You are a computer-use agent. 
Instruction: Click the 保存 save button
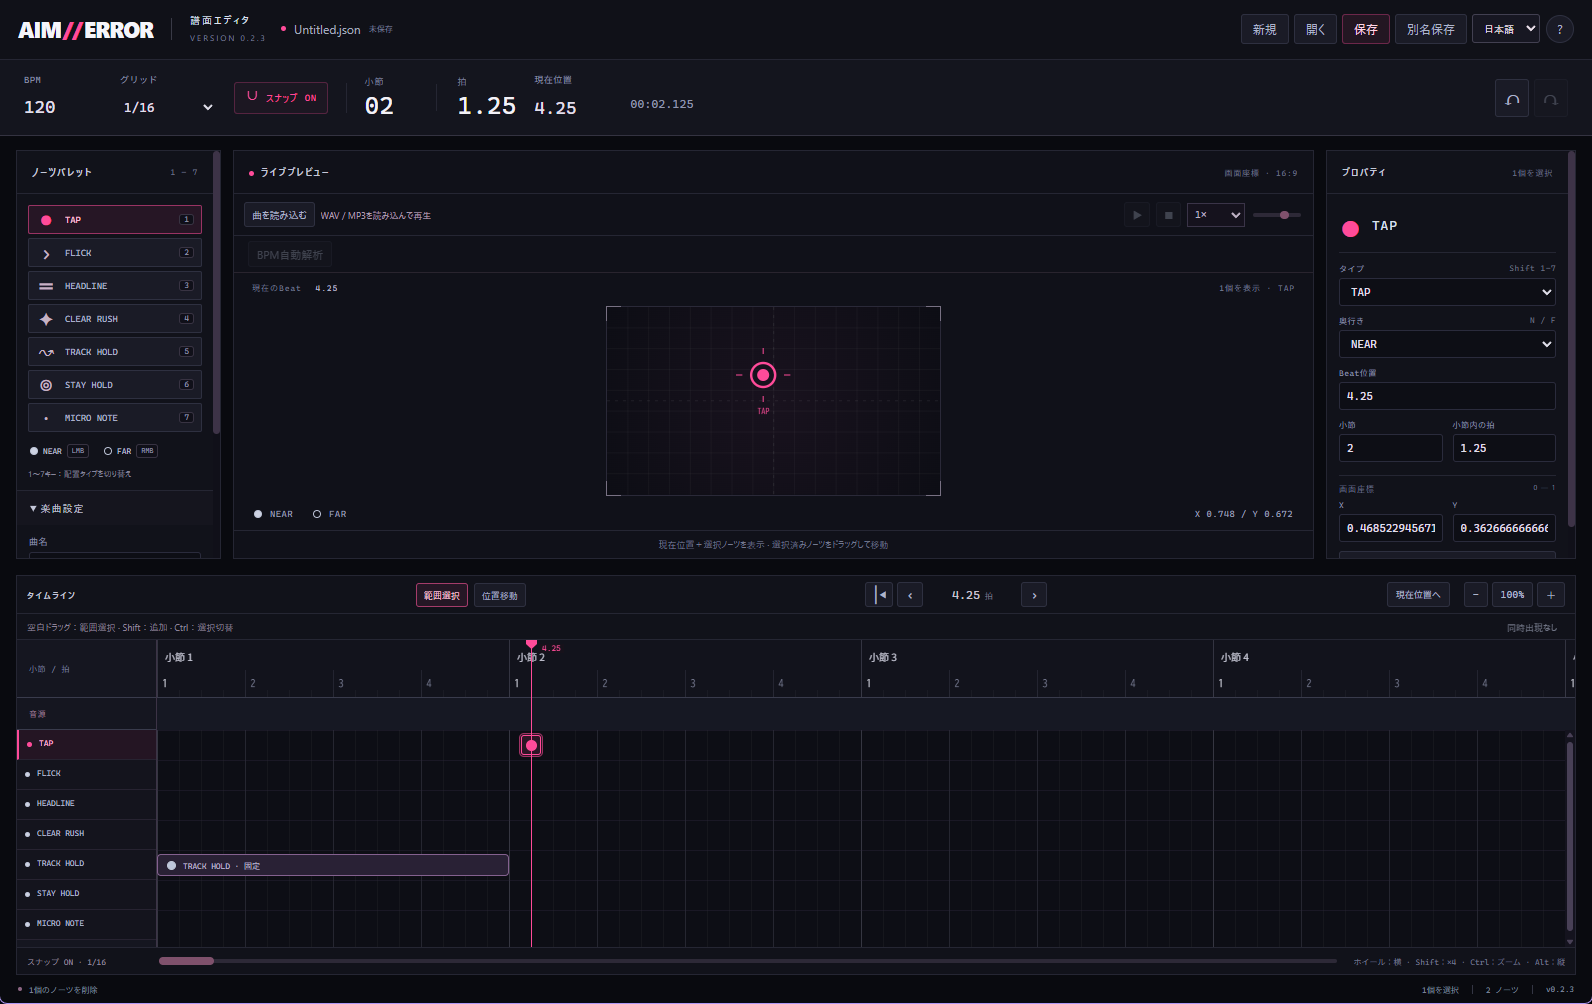(1366, 29)
